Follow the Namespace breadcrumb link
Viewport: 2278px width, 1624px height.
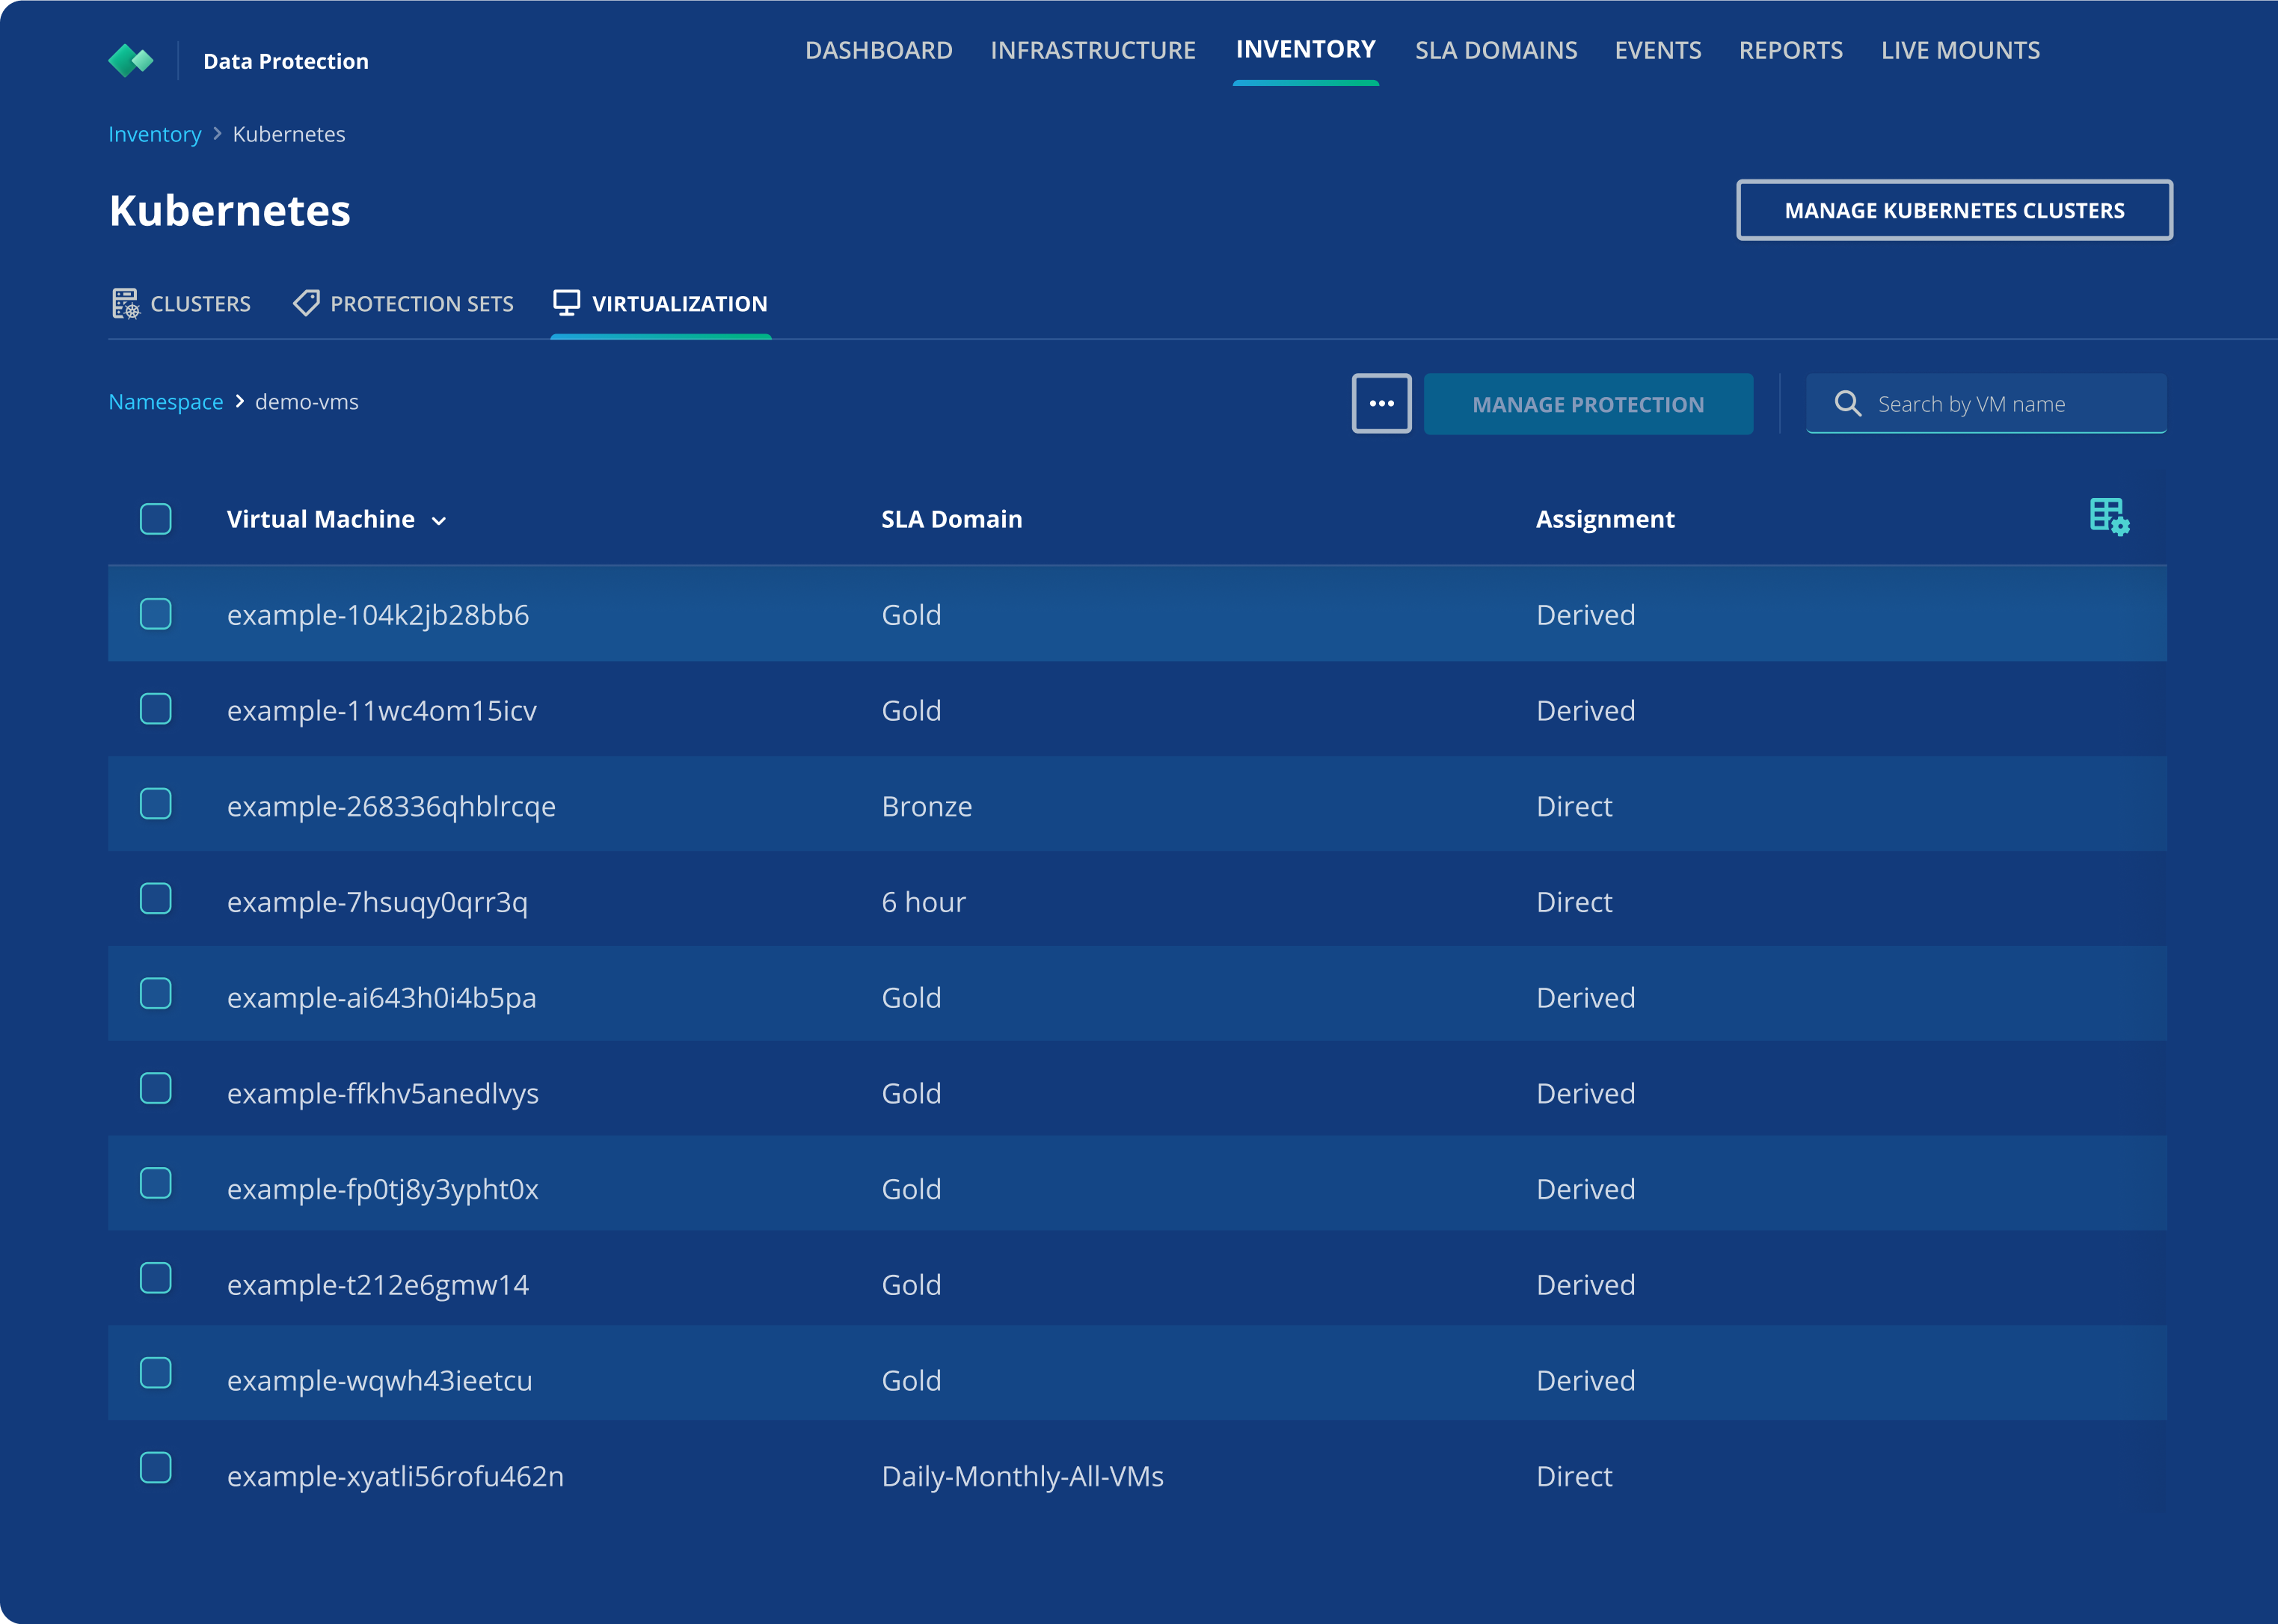click(166, 402)
